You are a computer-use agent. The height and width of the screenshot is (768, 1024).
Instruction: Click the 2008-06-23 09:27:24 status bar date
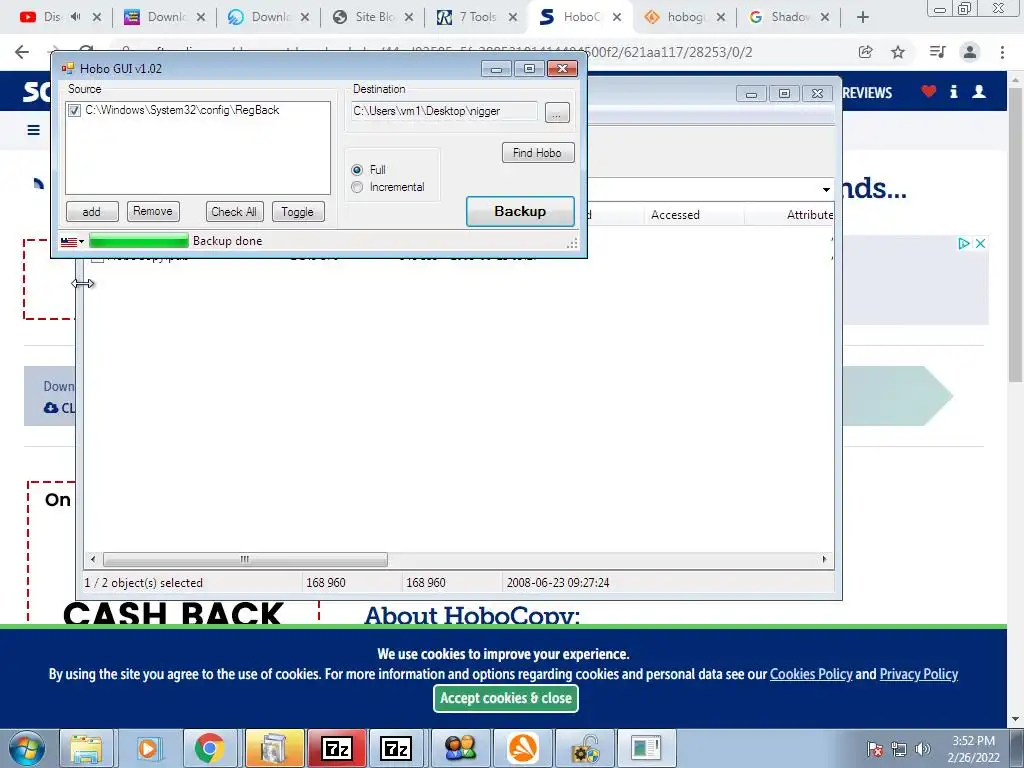558,583
